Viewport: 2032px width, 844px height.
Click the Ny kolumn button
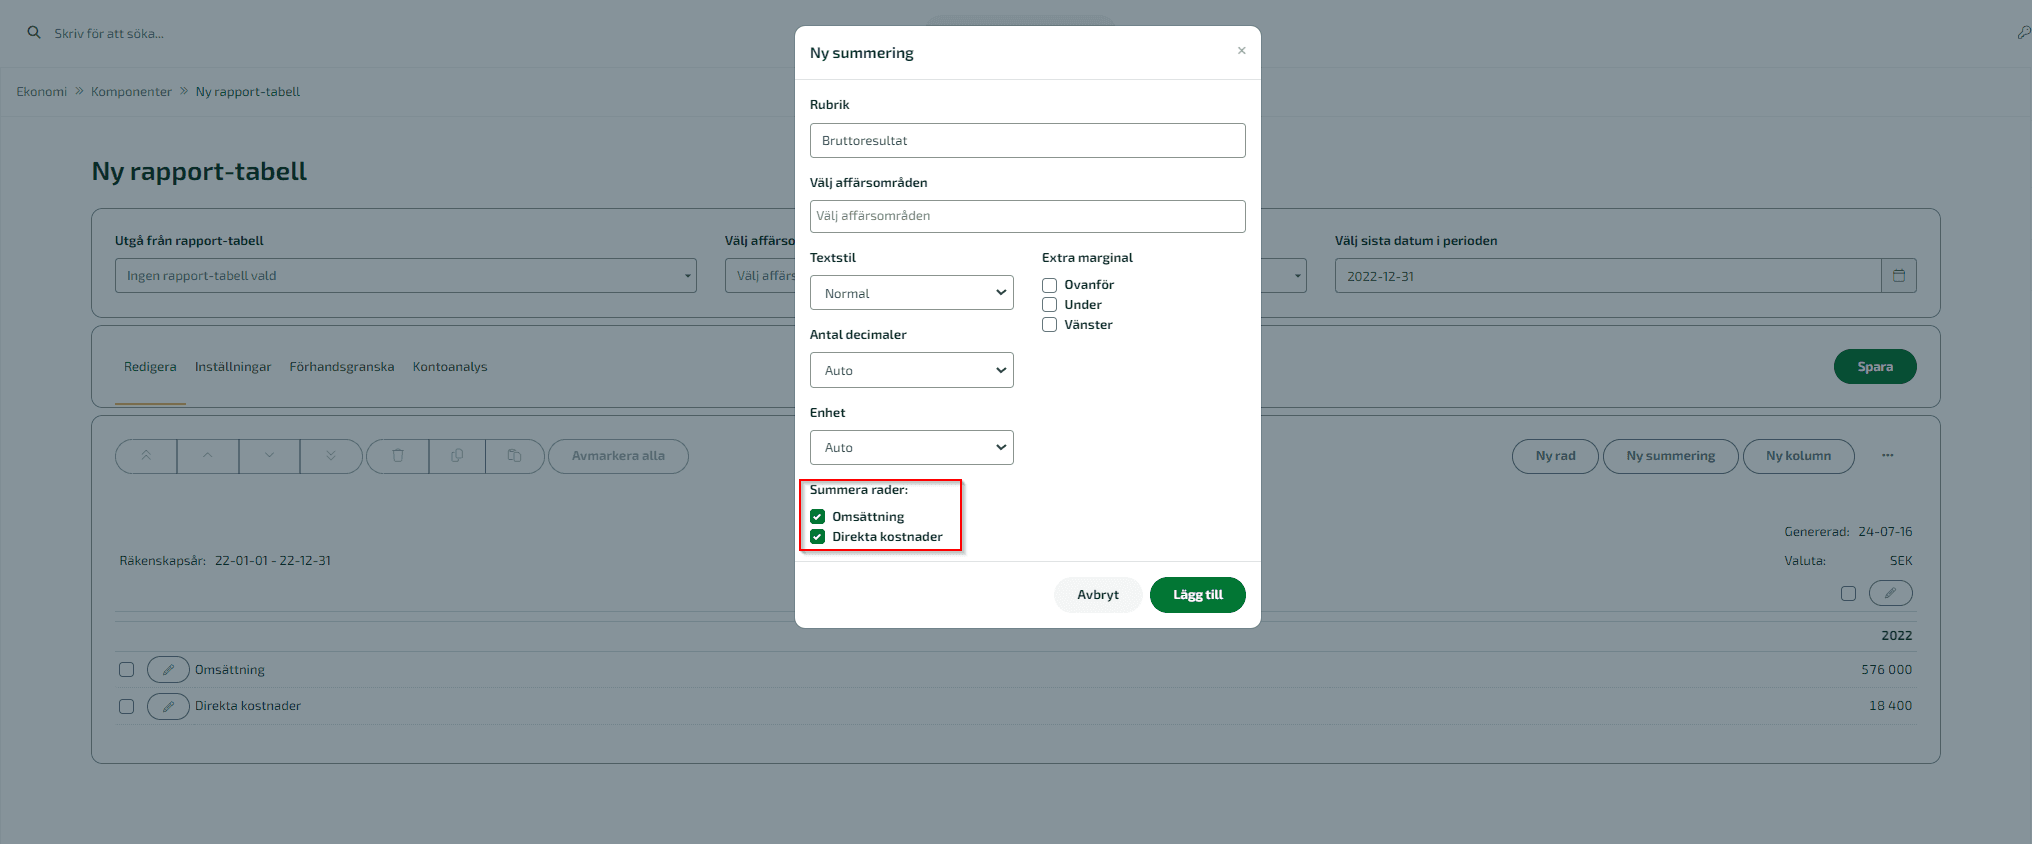(1799, 456)
